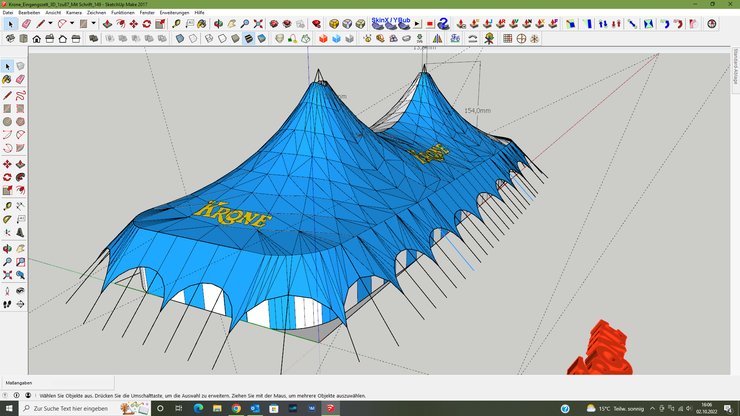Expand the Arc tool dropdown arrow
Viewport: 740px width, 416px height.
coord(72,24)
